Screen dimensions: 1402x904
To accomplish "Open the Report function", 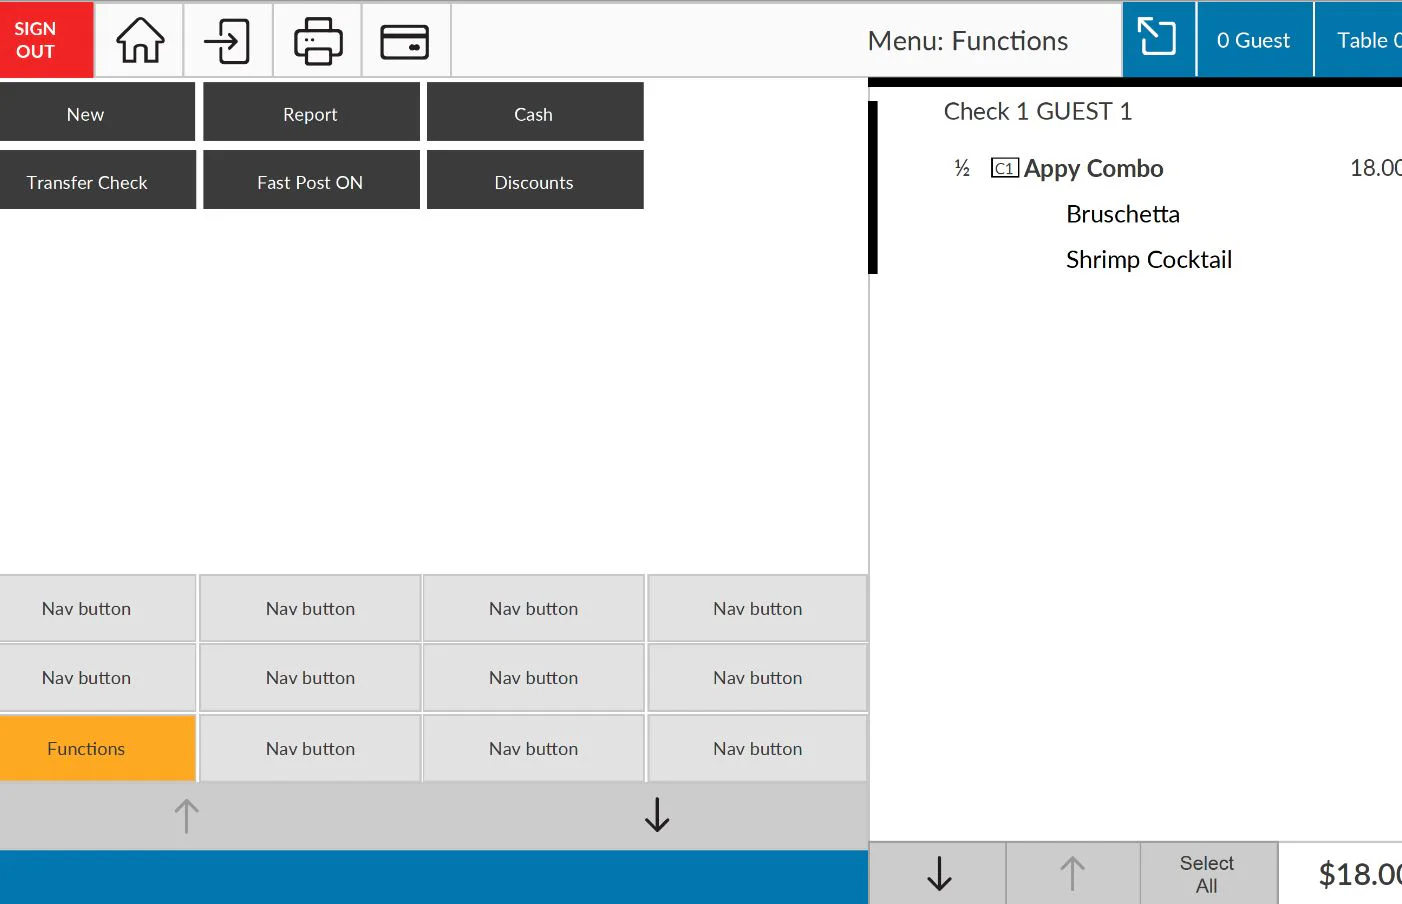I will pos(311,112).
